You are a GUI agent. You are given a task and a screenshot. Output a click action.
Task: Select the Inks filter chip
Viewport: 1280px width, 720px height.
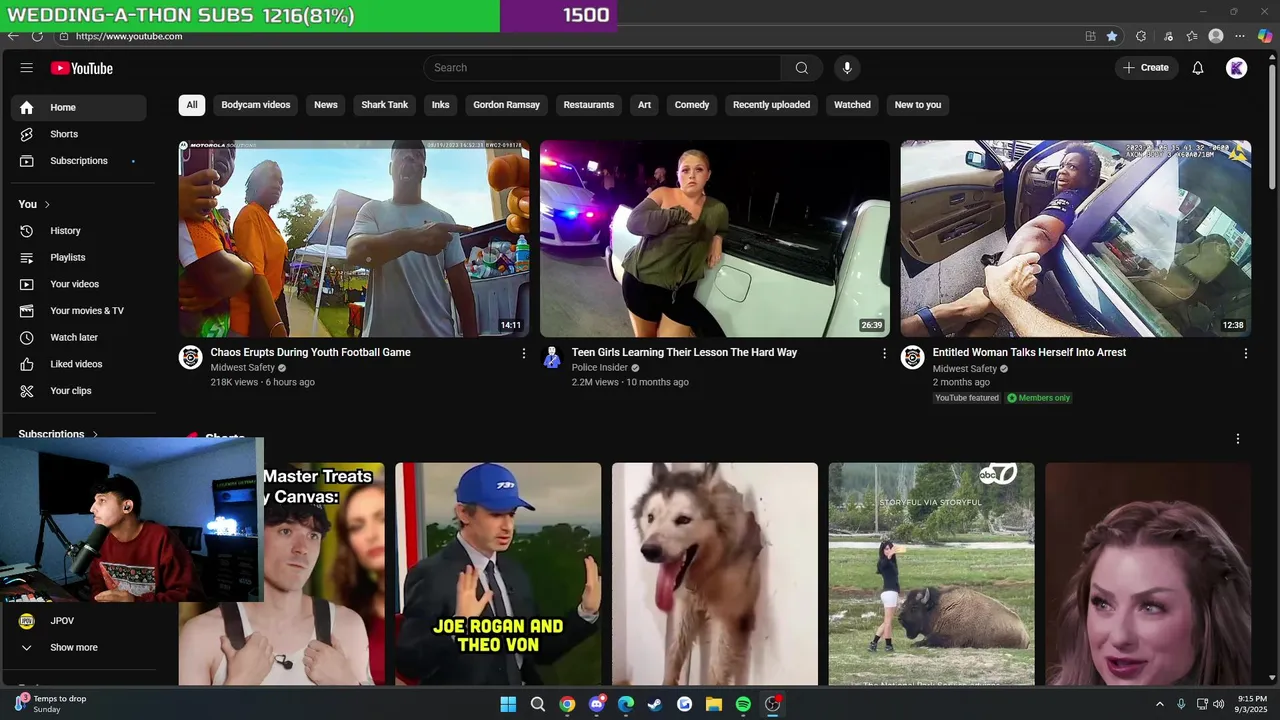pyautogui.click(x=441, y=105)
